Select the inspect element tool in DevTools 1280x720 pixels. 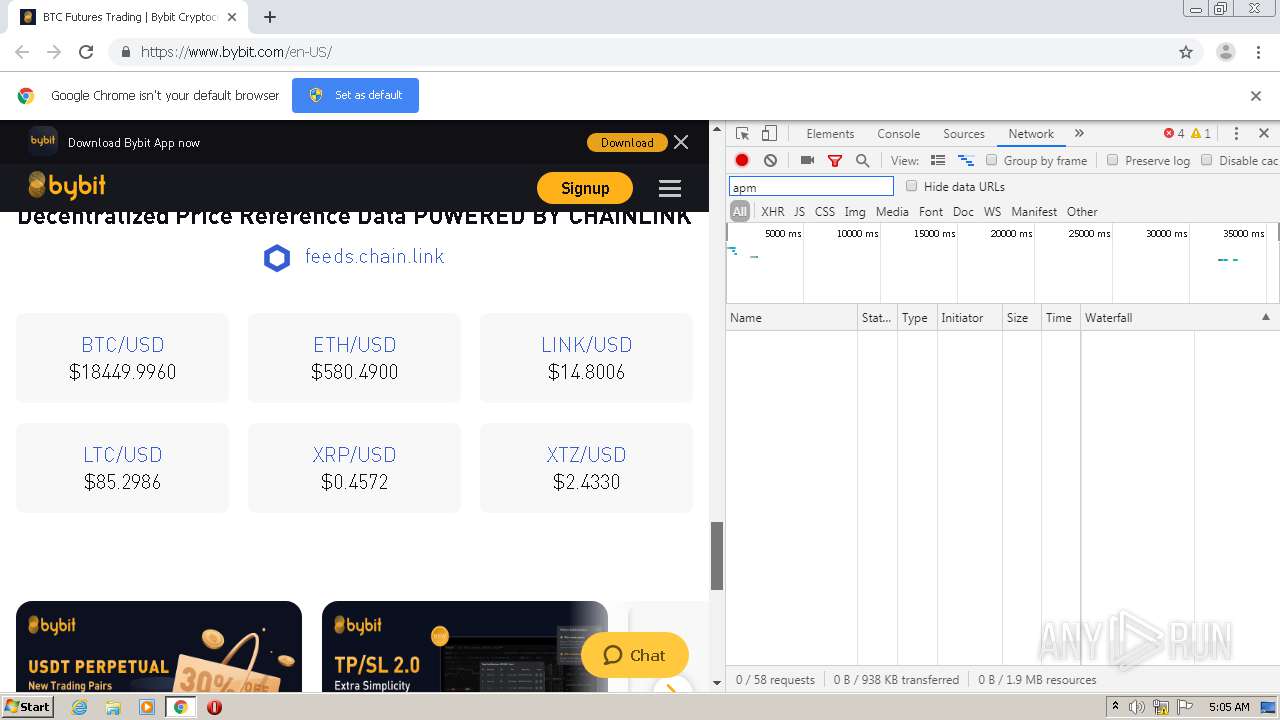click(742, 134)
